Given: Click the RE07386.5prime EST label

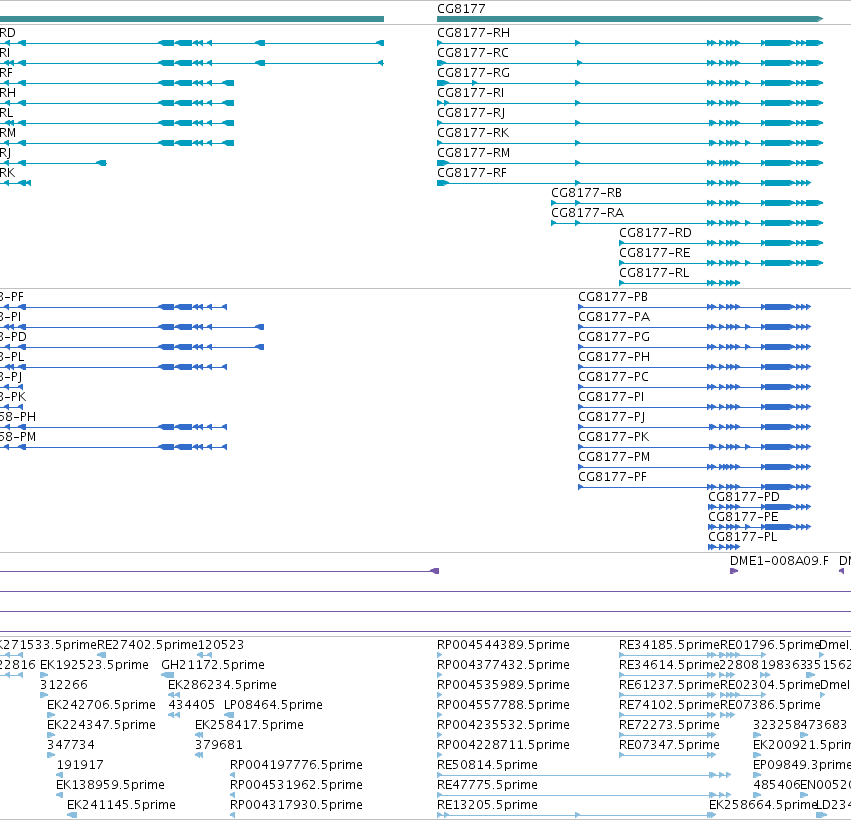Looking at the screenshot, I should point(770,705).
